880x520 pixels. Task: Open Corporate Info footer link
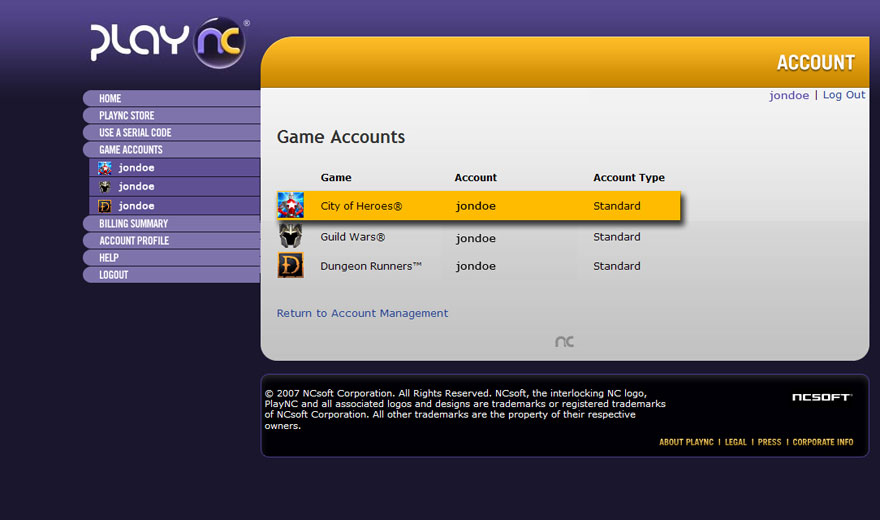click(823, 442)
